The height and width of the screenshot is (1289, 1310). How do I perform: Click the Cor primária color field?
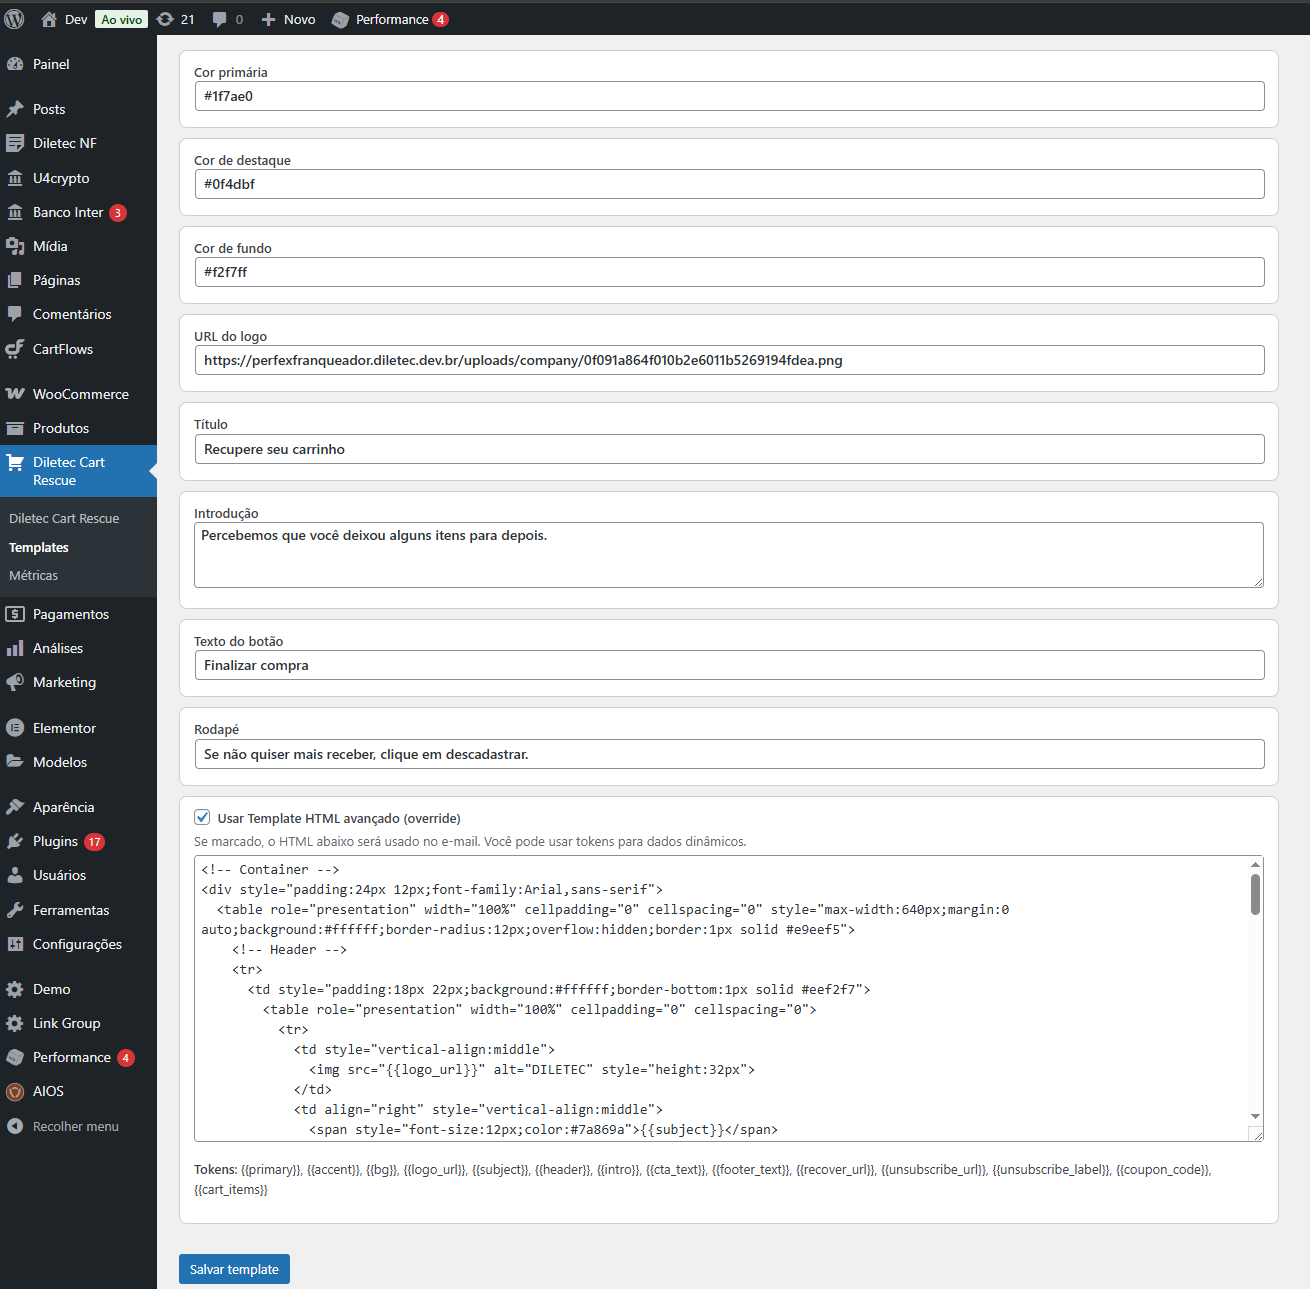pos(728,96)
